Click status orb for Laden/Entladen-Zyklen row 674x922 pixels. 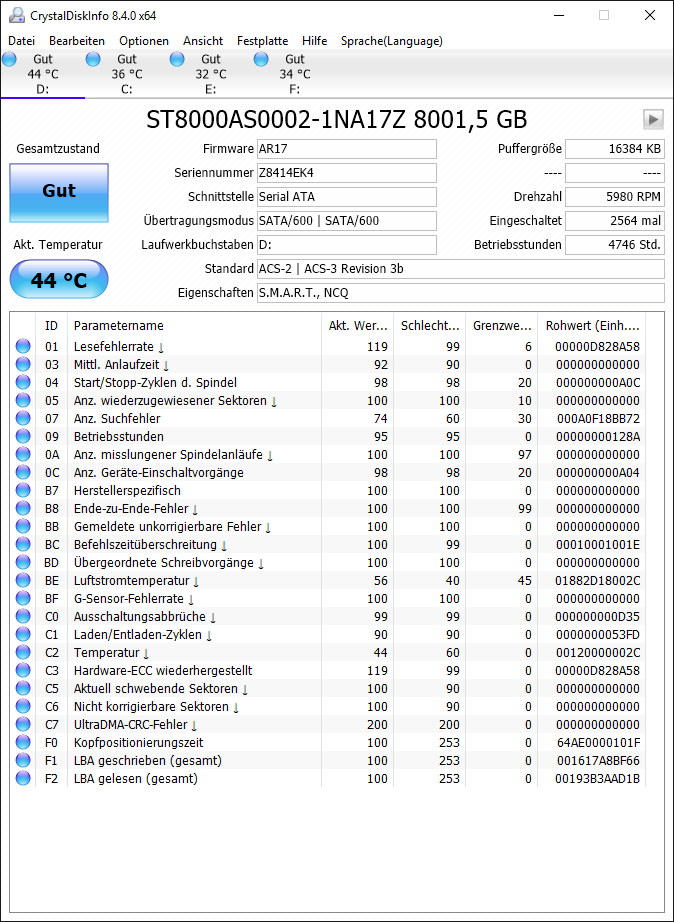(x=23, y=634)
